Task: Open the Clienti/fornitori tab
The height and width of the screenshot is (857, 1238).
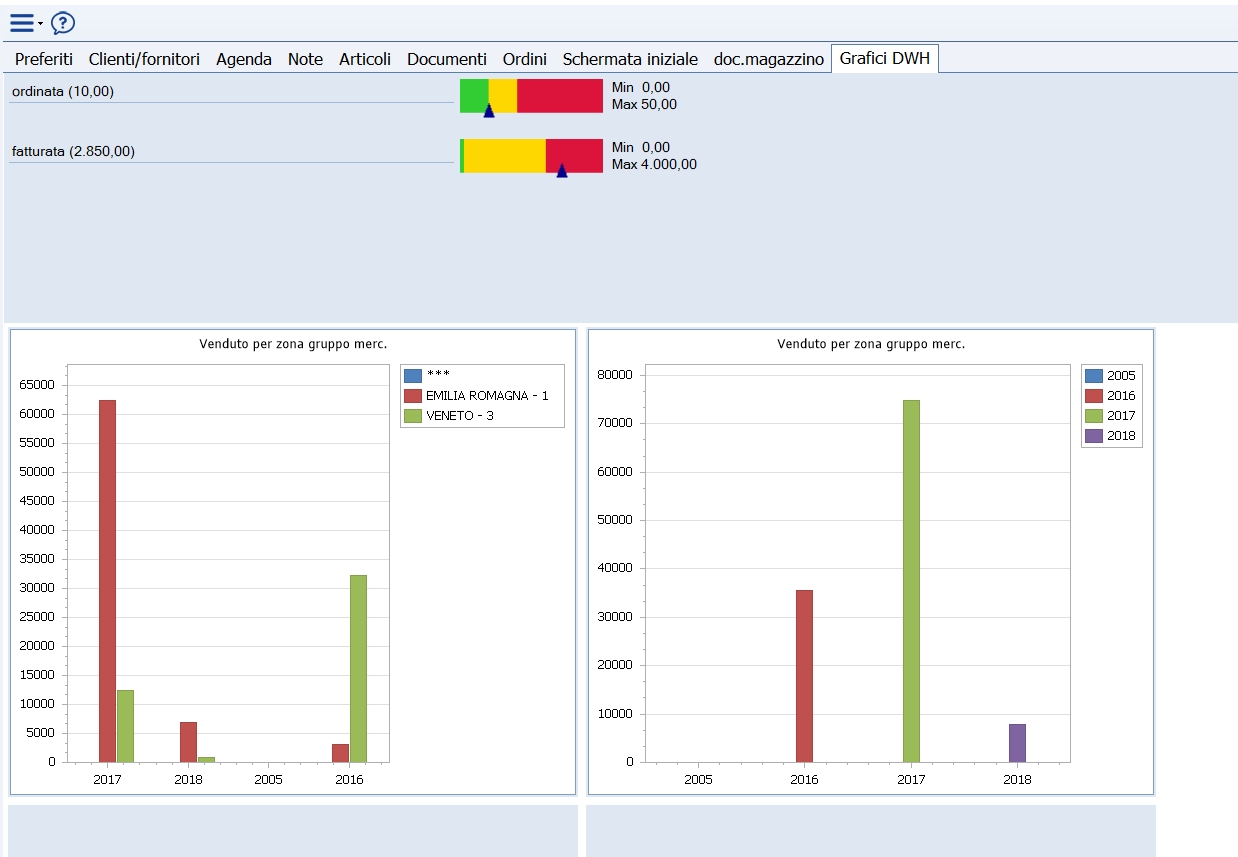Action: coord(144,59)
